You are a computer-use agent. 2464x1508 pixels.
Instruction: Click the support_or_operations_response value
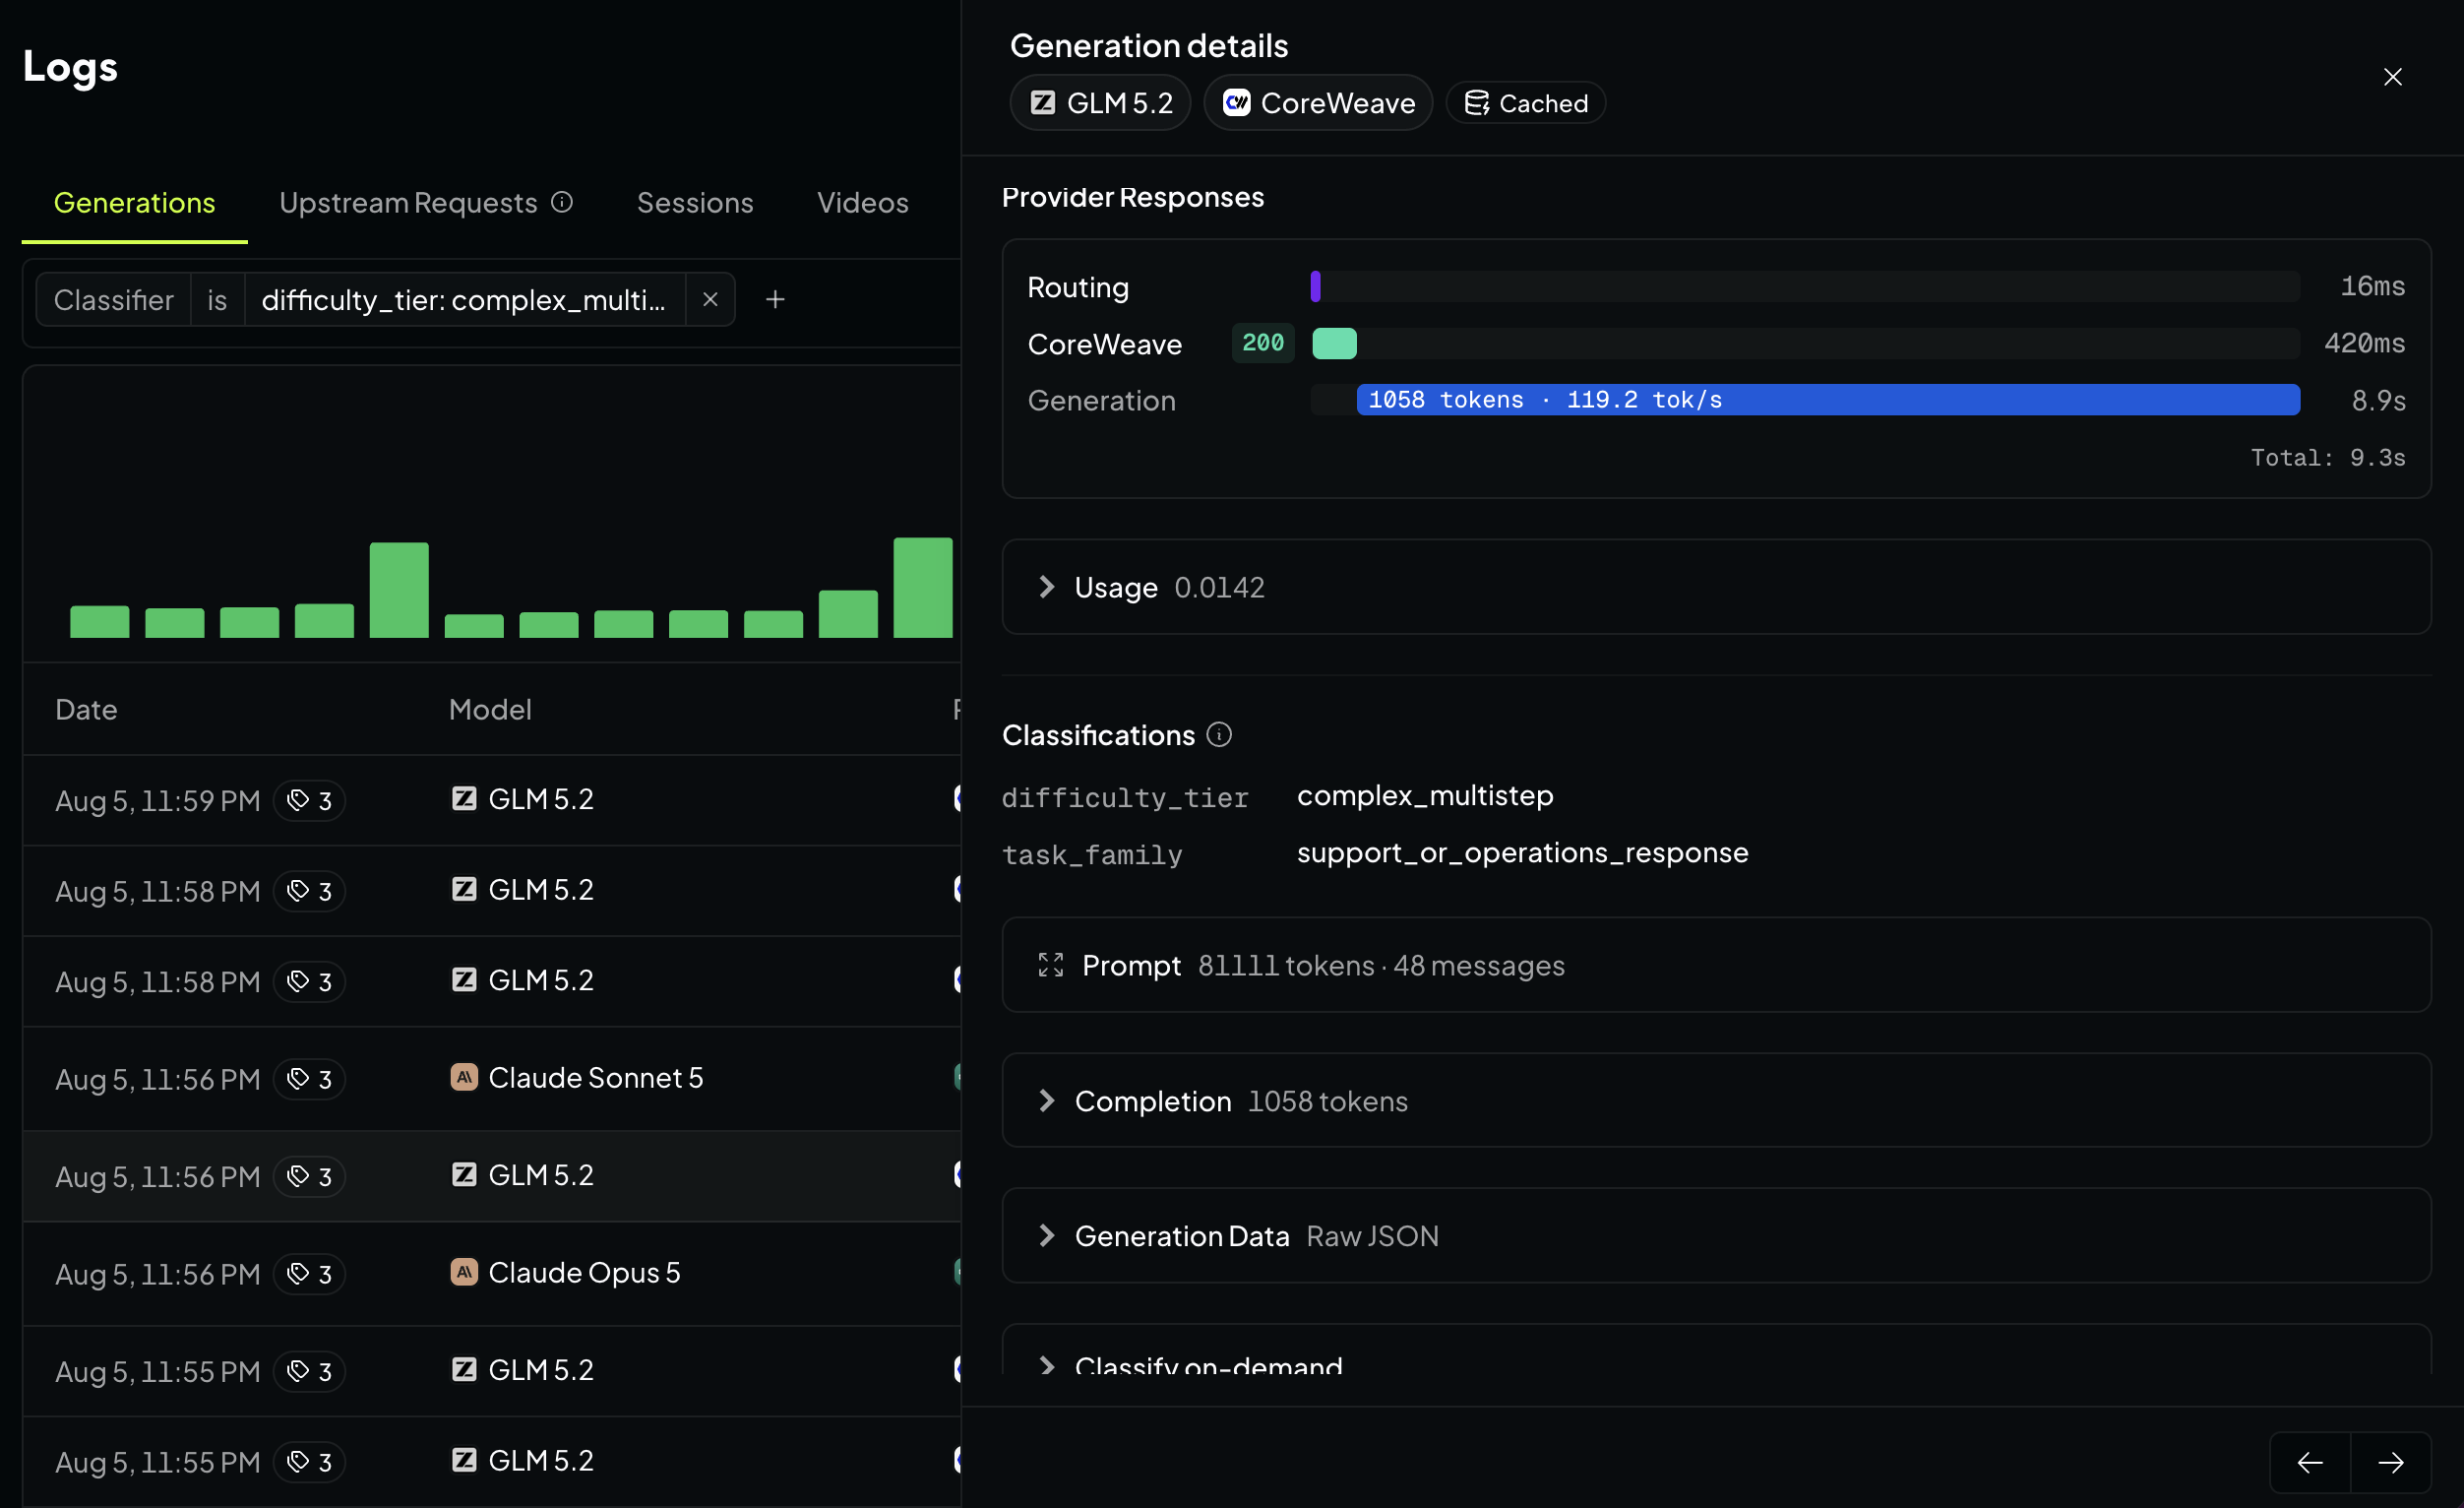click(x=1522, y=853)
